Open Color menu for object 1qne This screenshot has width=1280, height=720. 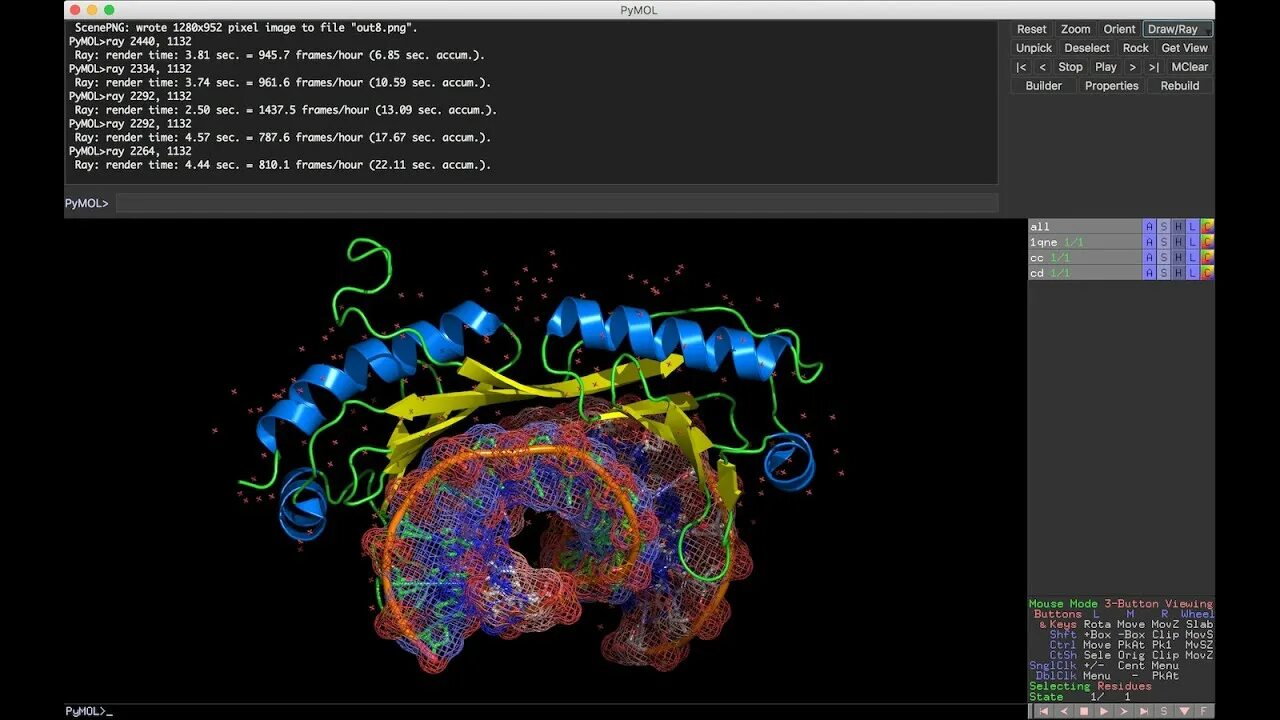(1207, 242)
